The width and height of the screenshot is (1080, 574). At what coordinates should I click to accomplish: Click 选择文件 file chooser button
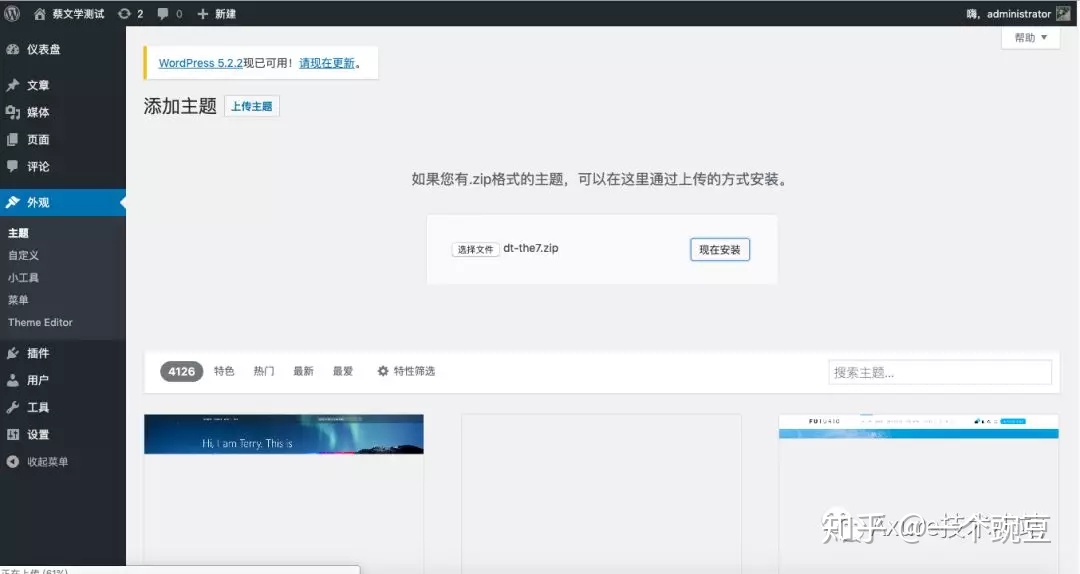[475, 249]
